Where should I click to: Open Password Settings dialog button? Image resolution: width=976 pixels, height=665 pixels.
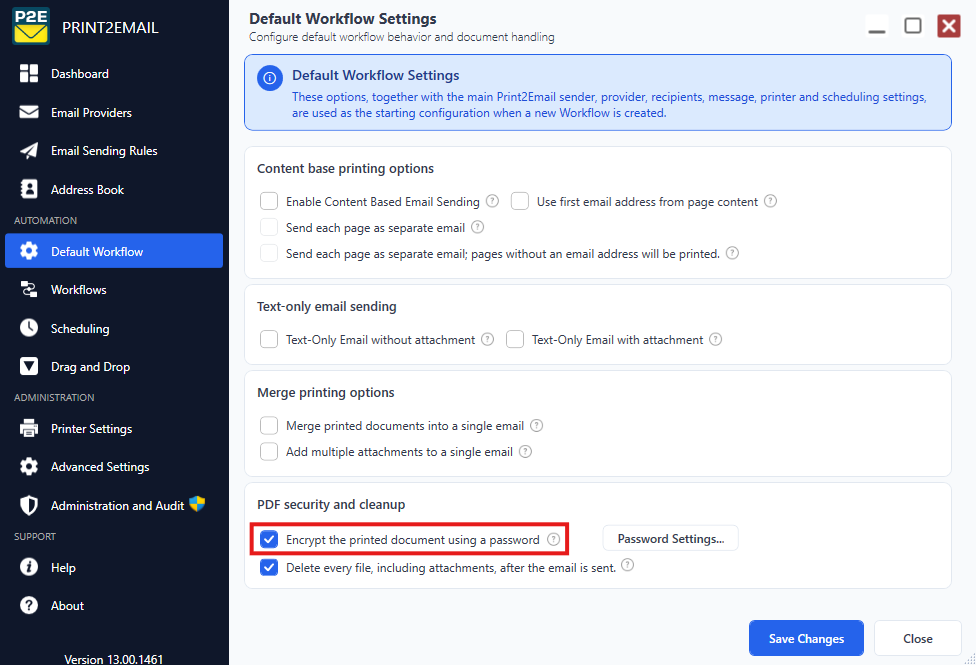pos(670,539)
